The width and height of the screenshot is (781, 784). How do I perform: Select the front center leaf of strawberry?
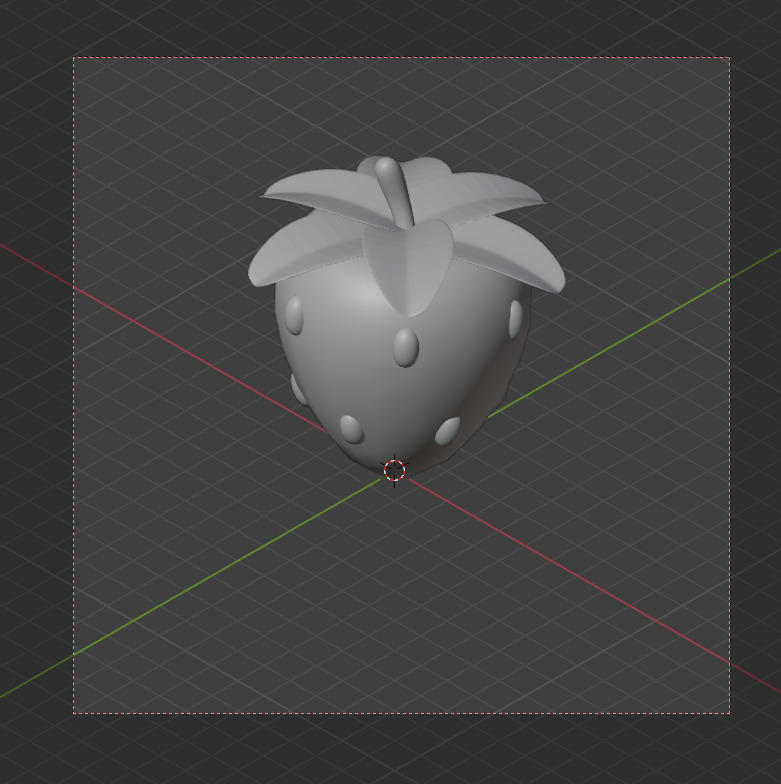[x=408, y=268]
